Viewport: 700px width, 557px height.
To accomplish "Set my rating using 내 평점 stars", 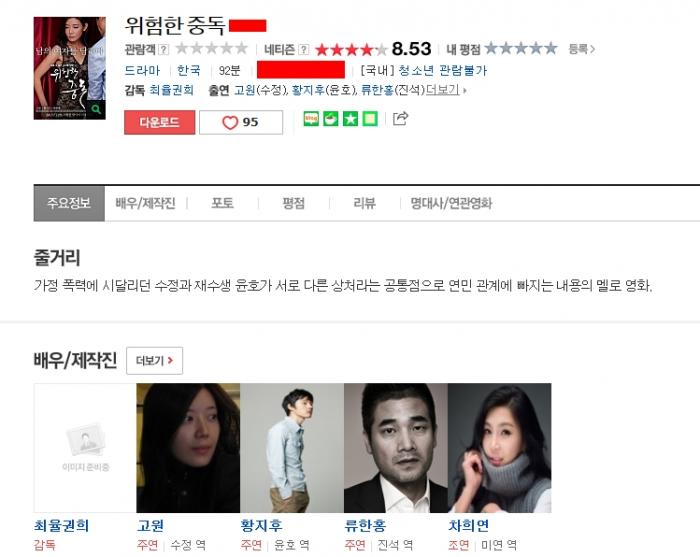I will [x=521, y=48].
